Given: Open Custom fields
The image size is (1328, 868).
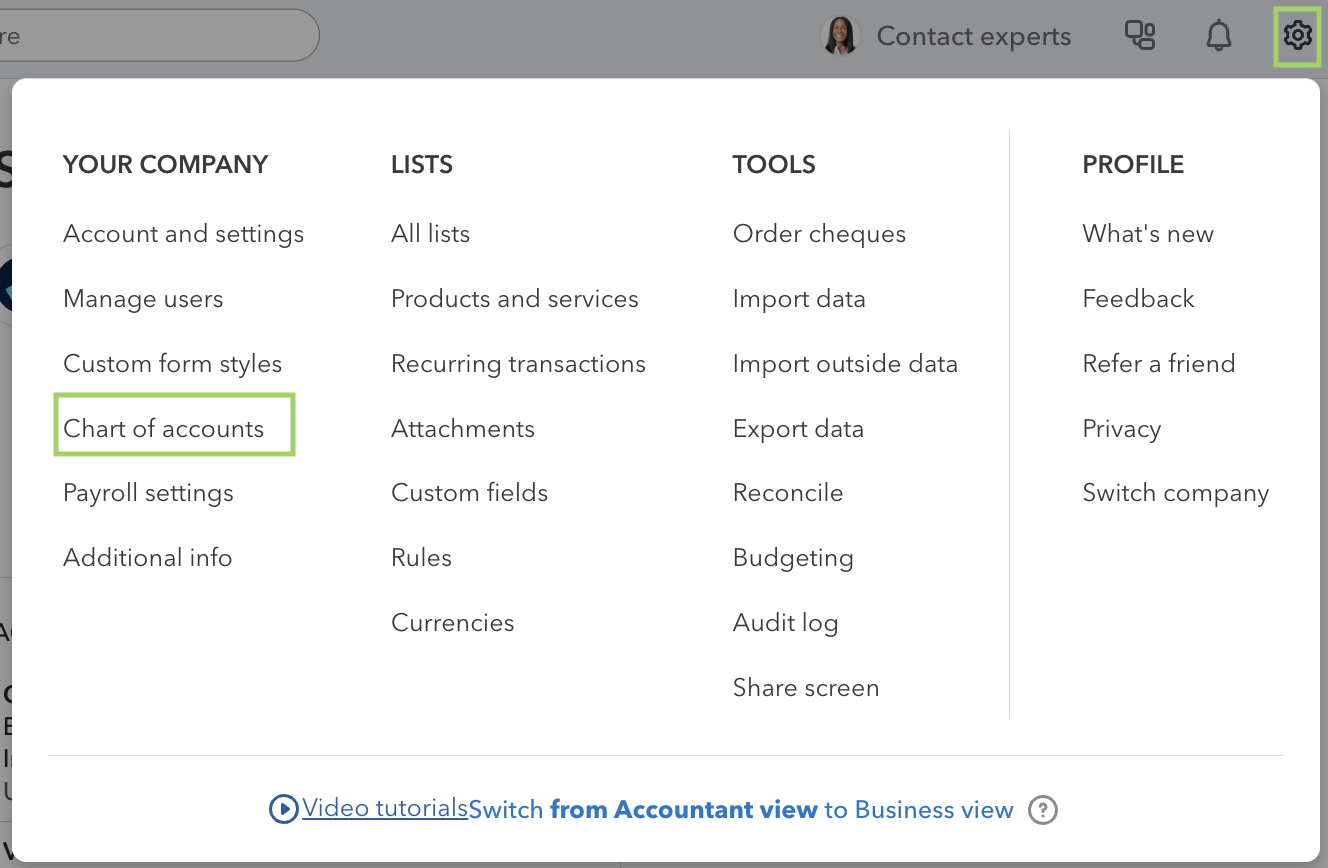Looking at the screenshot, I should (x=469, y=493).
